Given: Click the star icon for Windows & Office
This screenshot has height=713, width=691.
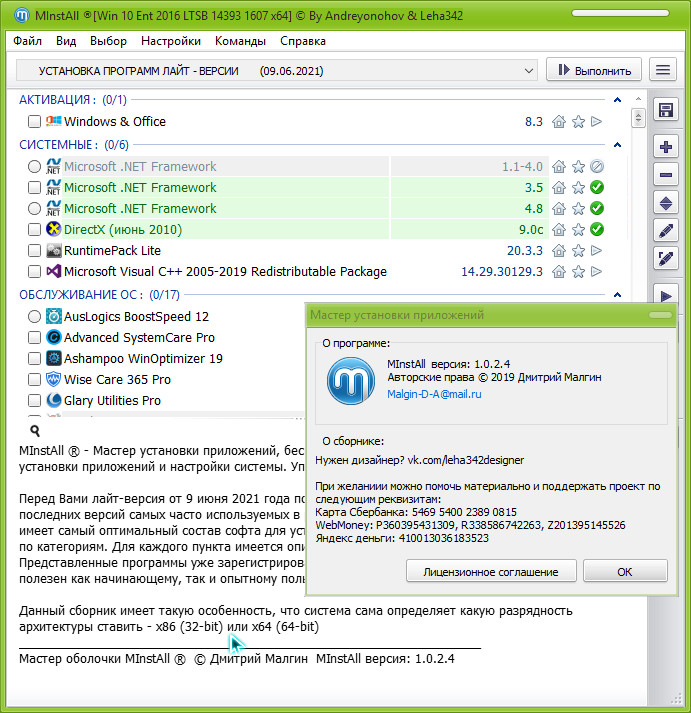Looking at the screenshot, I should [578, 122].
